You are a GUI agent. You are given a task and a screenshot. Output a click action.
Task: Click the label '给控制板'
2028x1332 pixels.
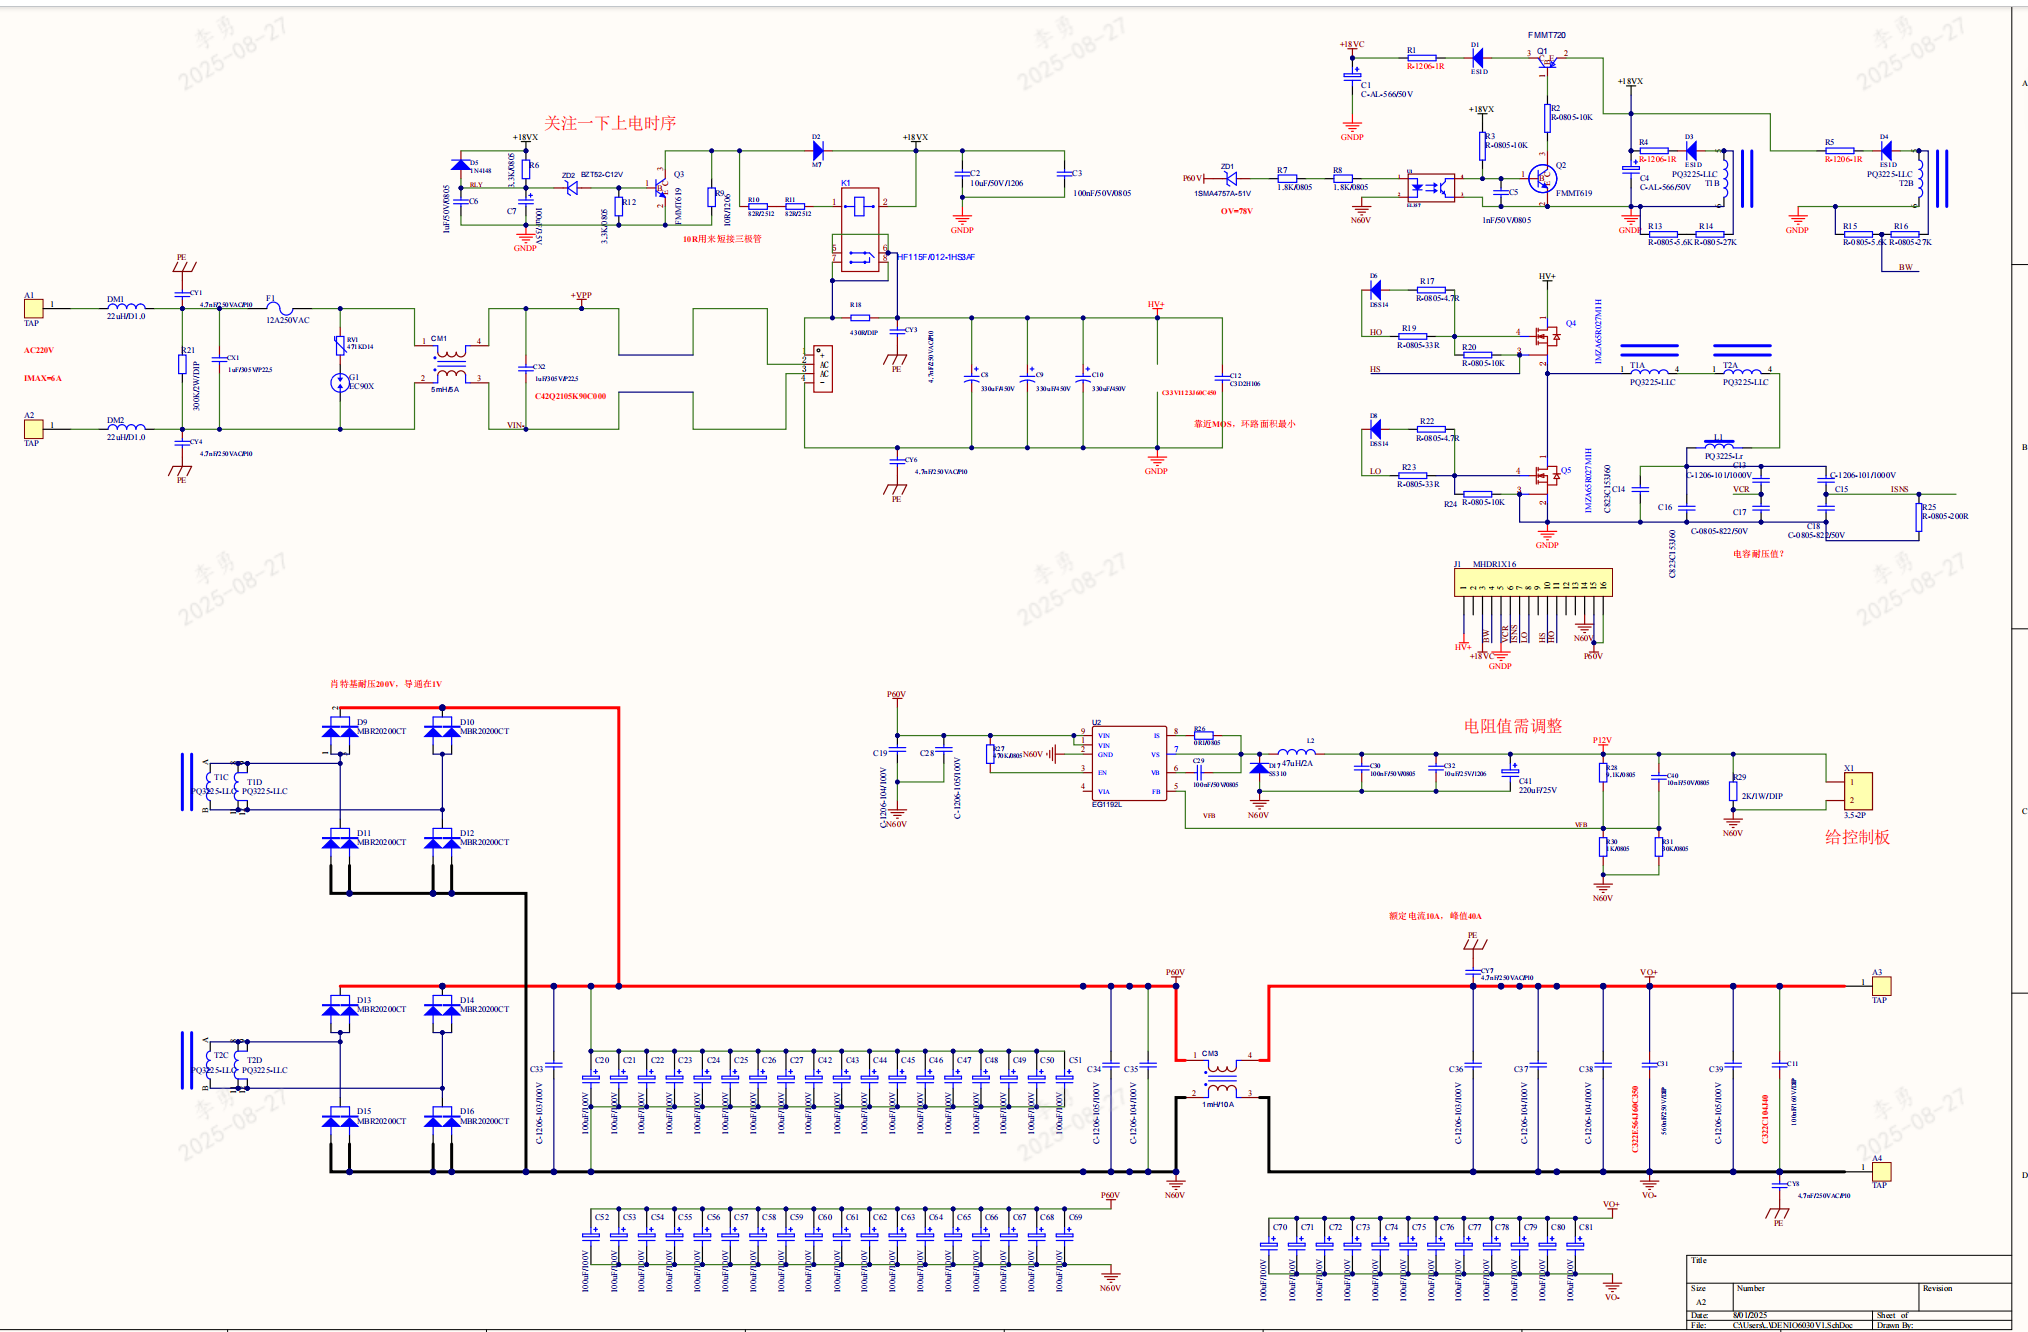[x=1857, y=837]
